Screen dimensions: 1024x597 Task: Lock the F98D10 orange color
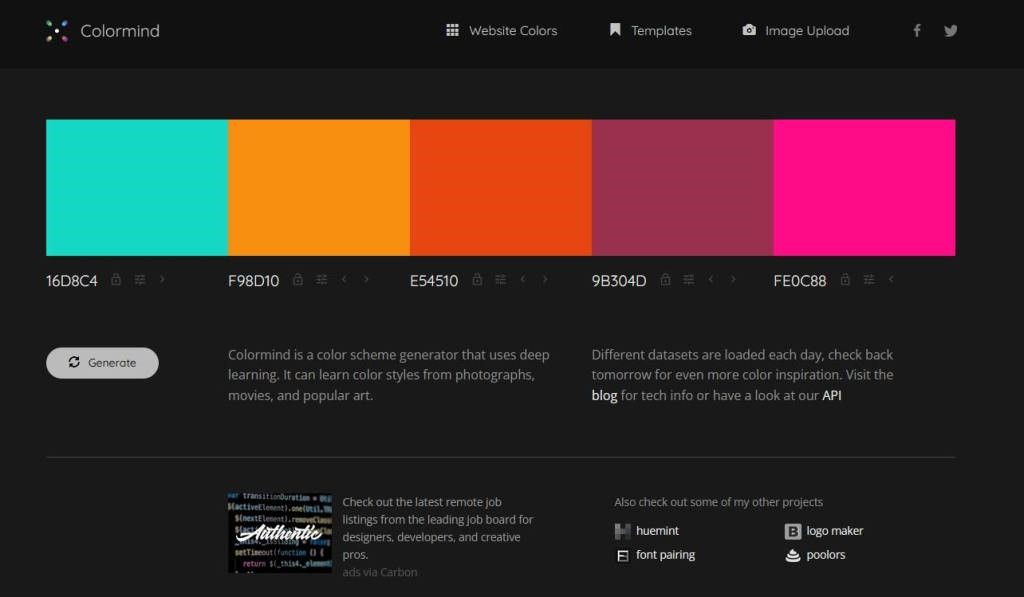pos(298,280)
